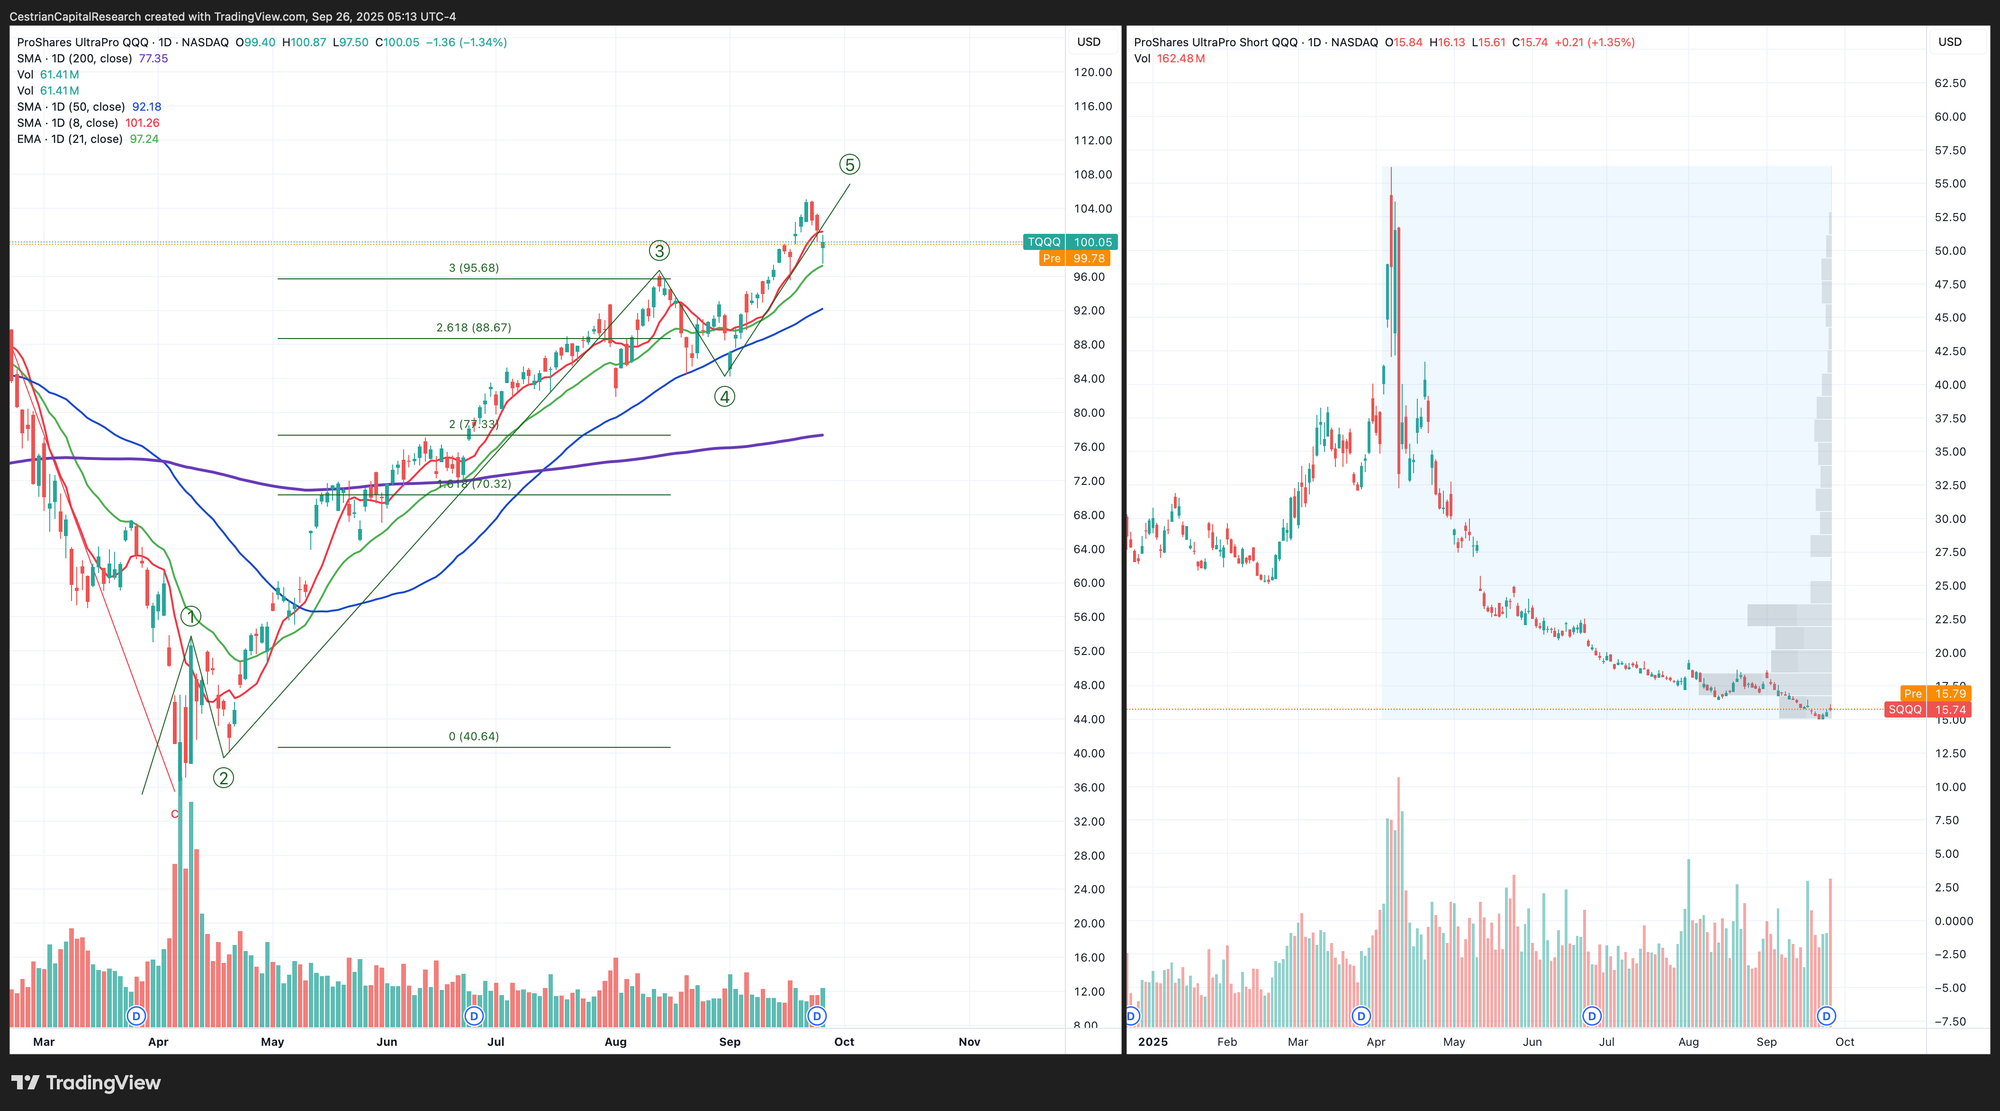The height and width of the screenshot is (1111, 2000).
Task: Click the TQQQ dividend marker near July
Action: (474, 1016)
